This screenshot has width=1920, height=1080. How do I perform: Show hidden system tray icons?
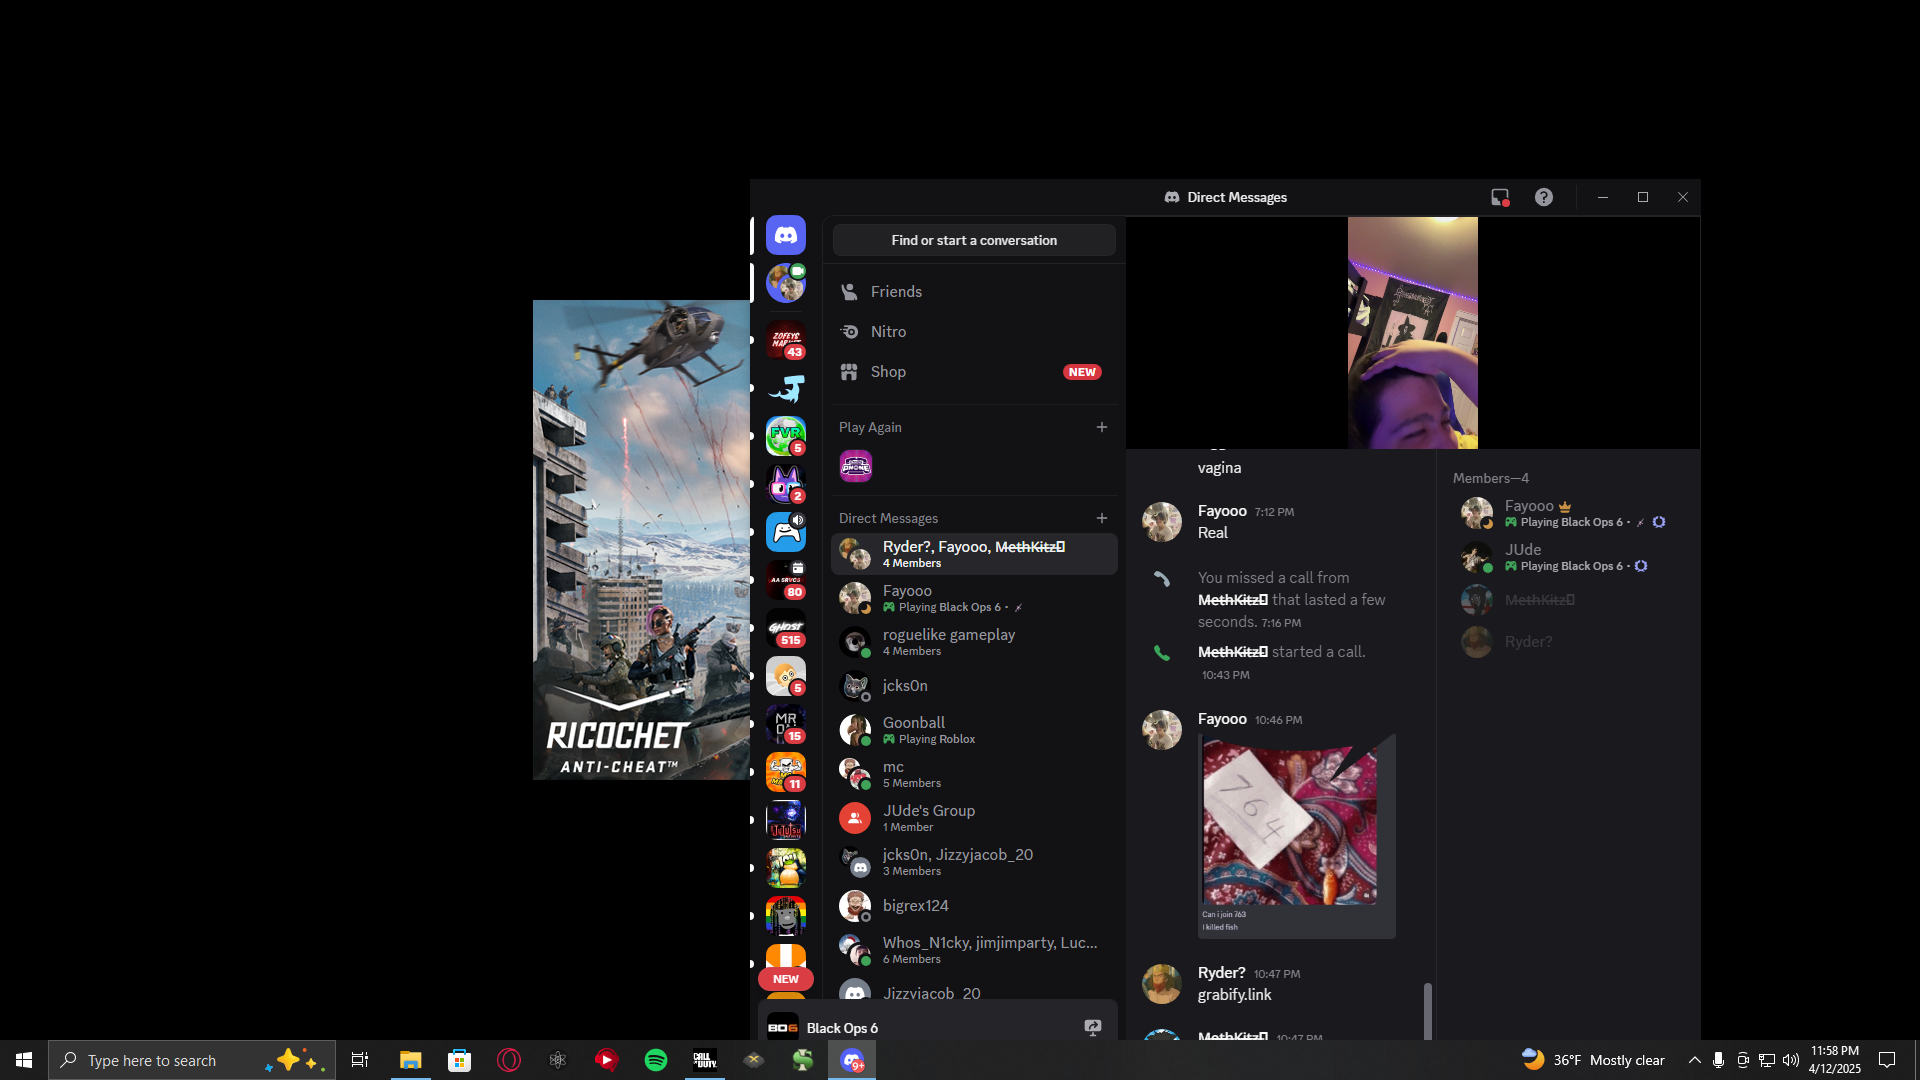click(x=1694, y=1060)
